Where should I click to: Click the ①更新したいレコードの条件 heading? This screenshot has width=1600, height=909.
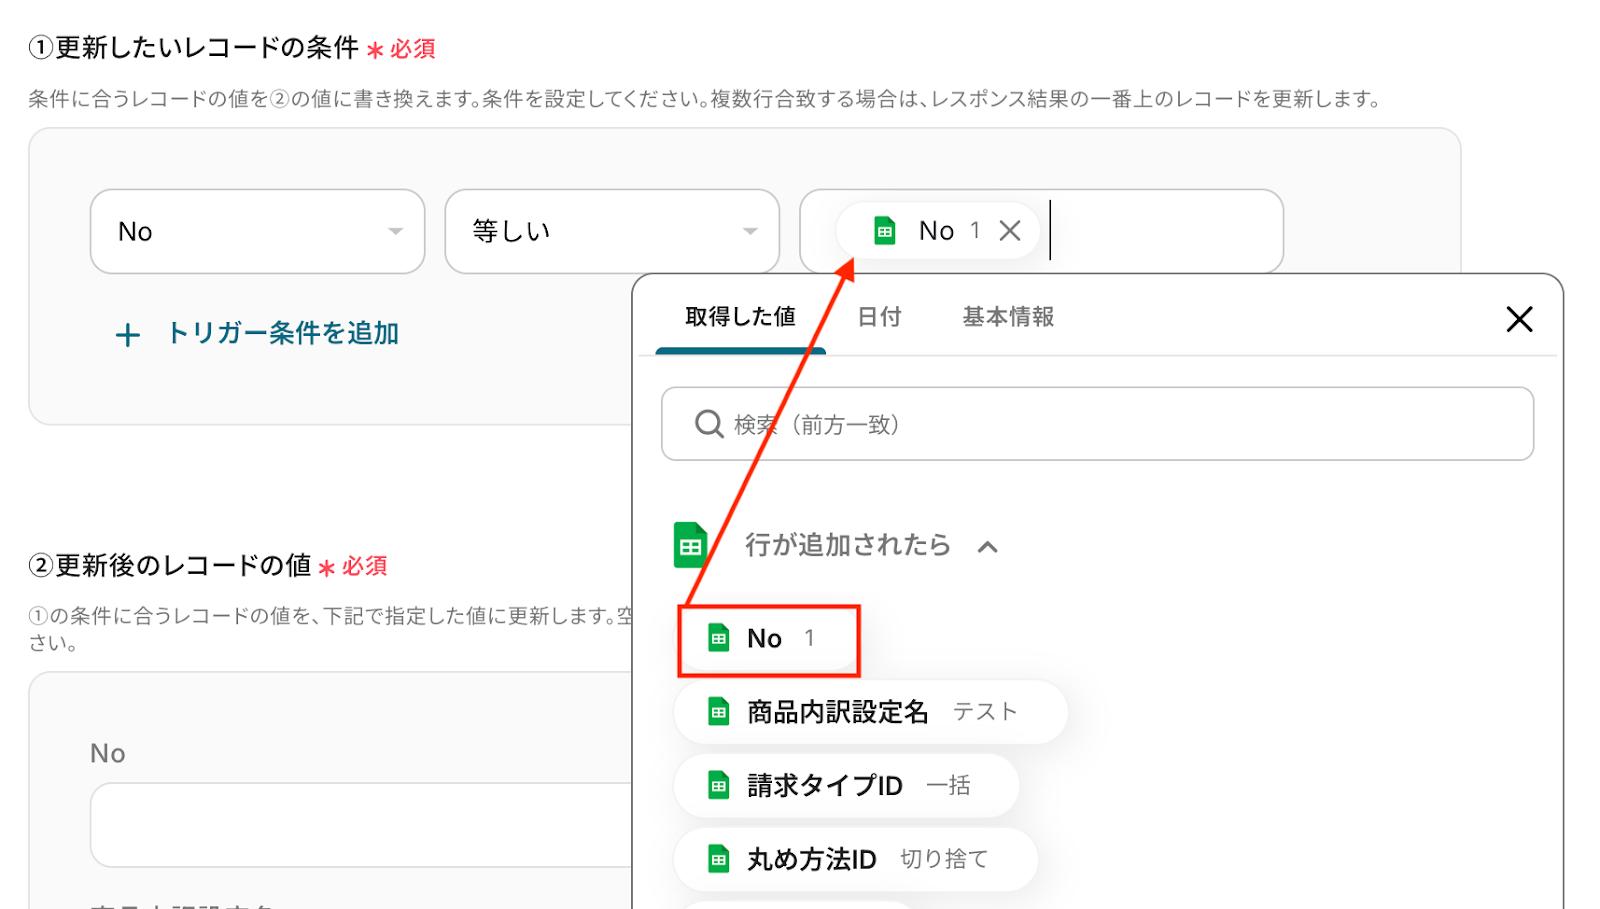(194, 48)
